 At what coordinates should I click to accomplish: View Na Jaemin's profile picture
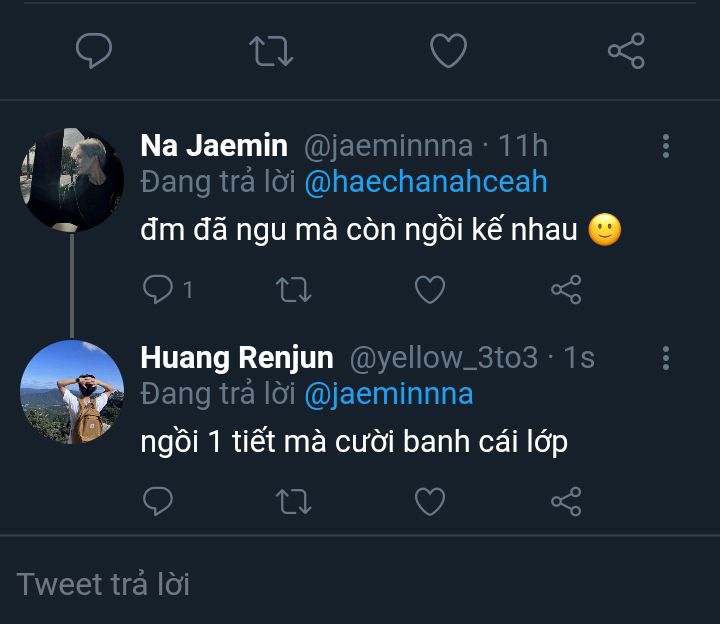(x=71, y=180)
